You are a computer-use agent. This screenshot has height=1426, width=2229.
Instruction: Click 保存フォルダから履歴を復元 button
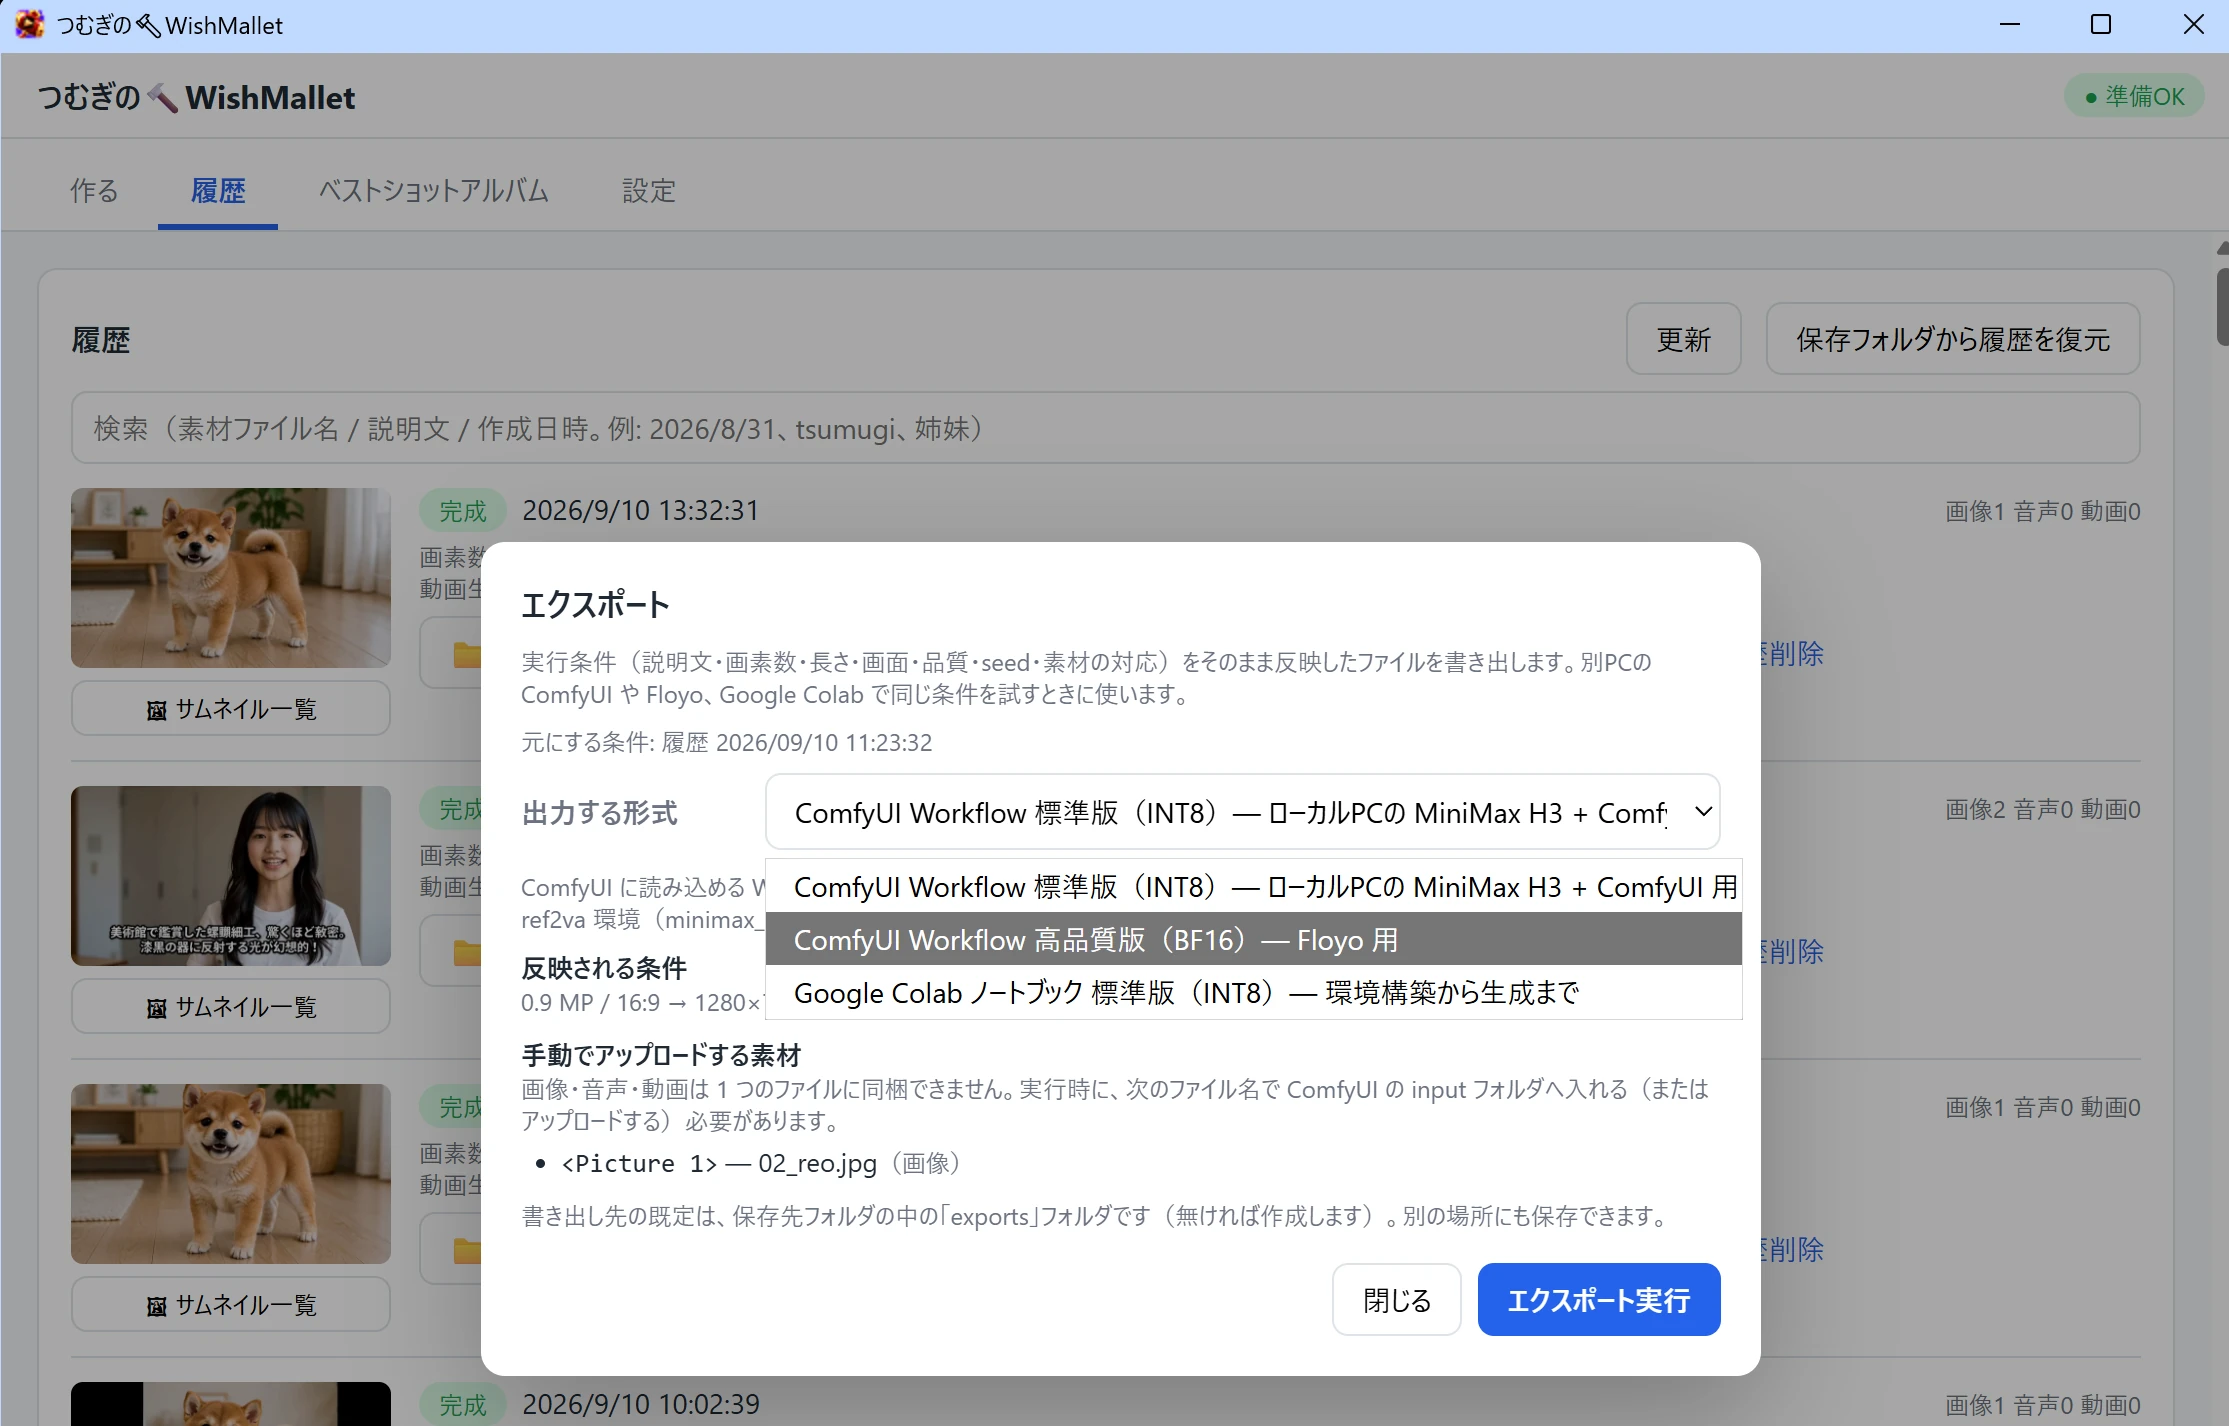pos(1952,339)
